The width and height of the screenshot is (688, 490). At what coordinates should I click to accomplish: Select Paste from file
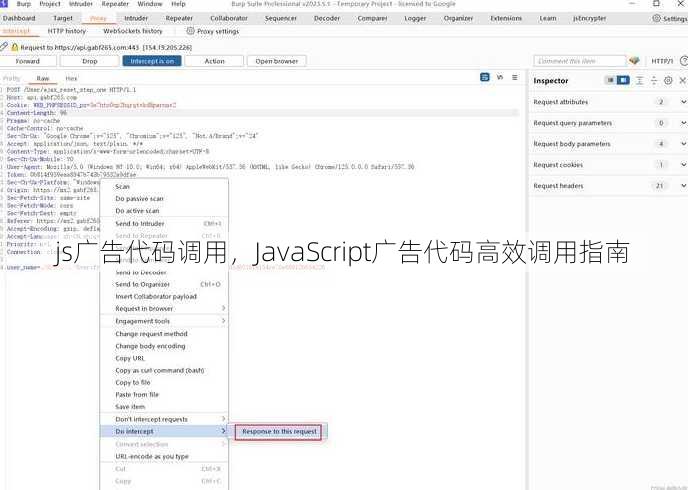[164, 395]
